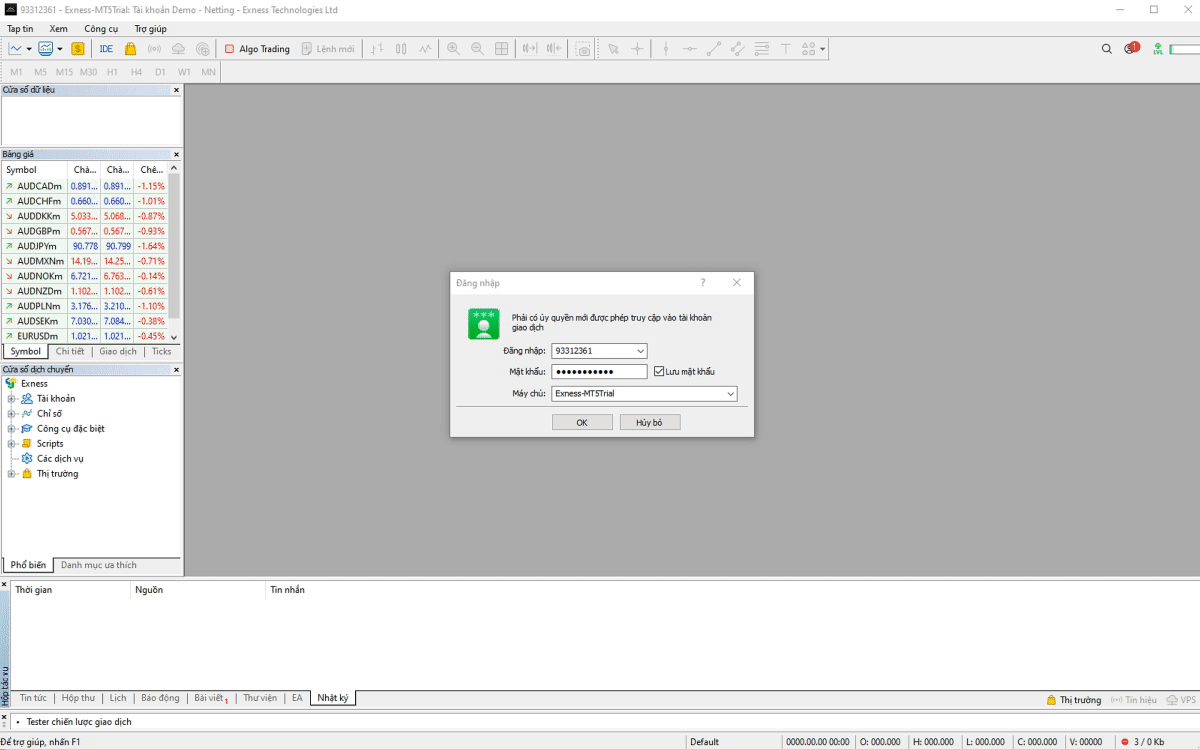The height and width of the screenshot is (750, 1200).
Task: Select Các dịch vụ in navigator
Action: tap(60, 459)
